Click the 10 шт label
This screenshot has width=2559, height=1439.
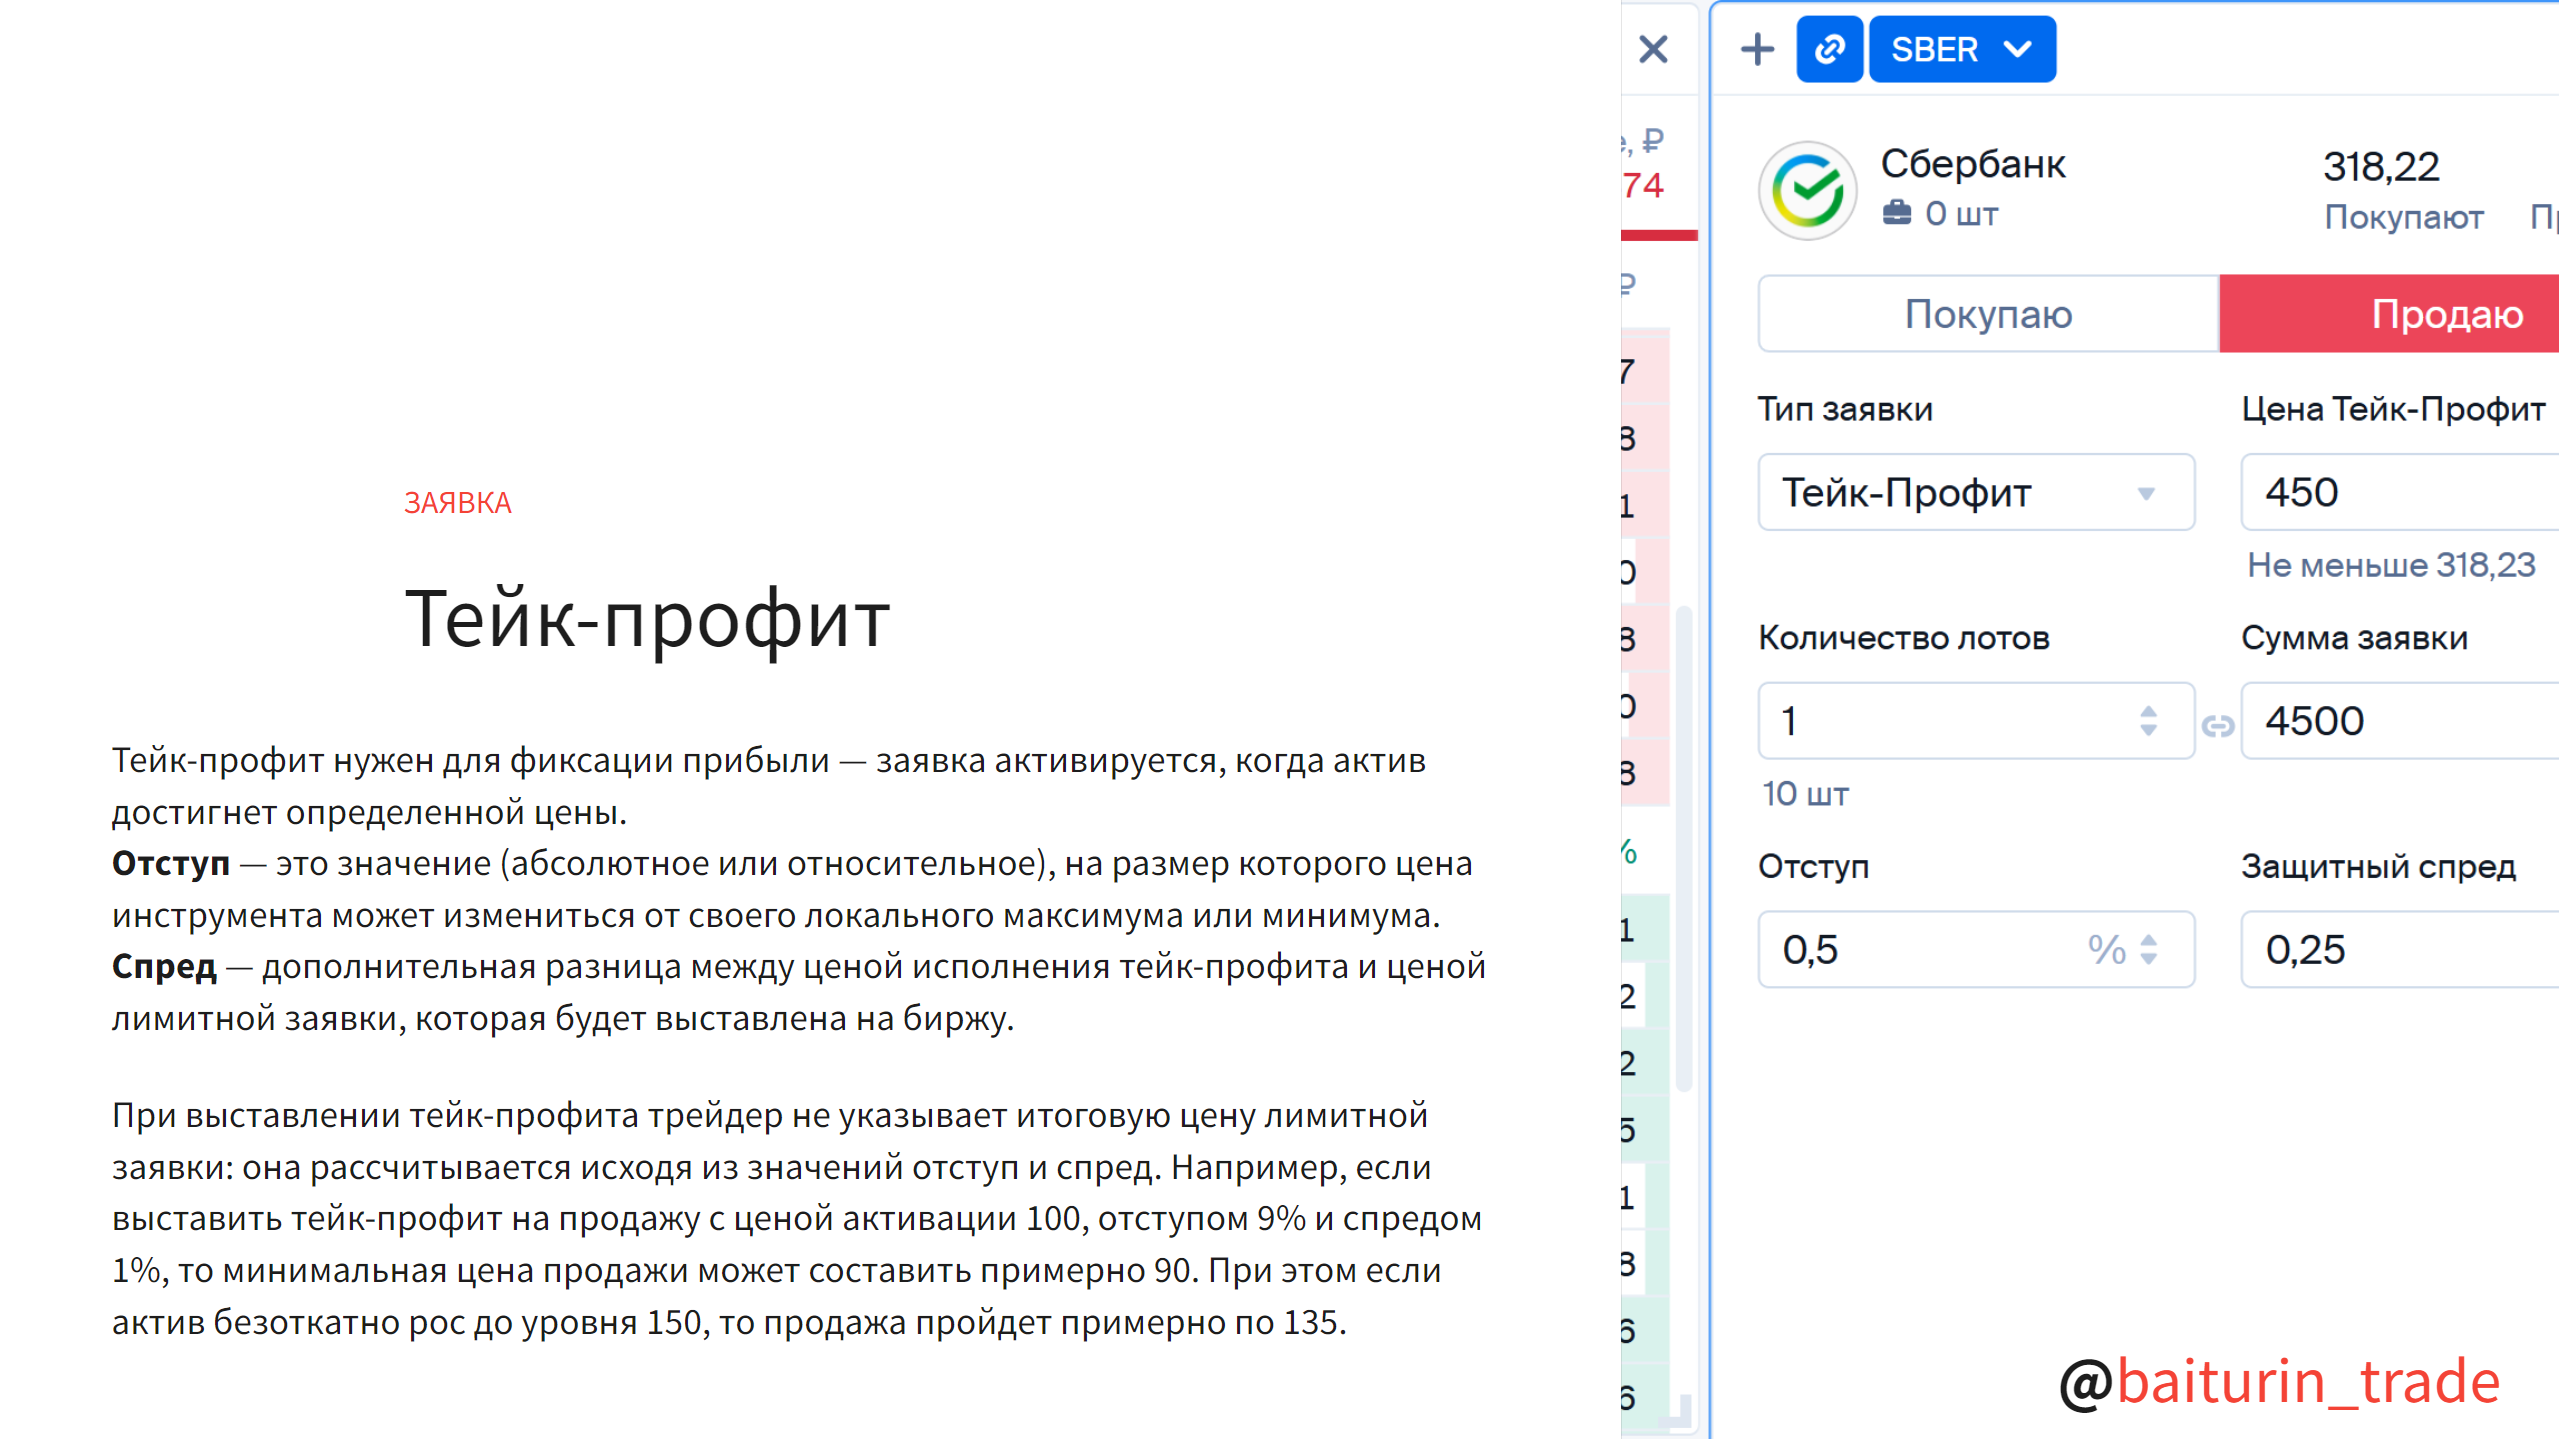[x=1805, y=794]
